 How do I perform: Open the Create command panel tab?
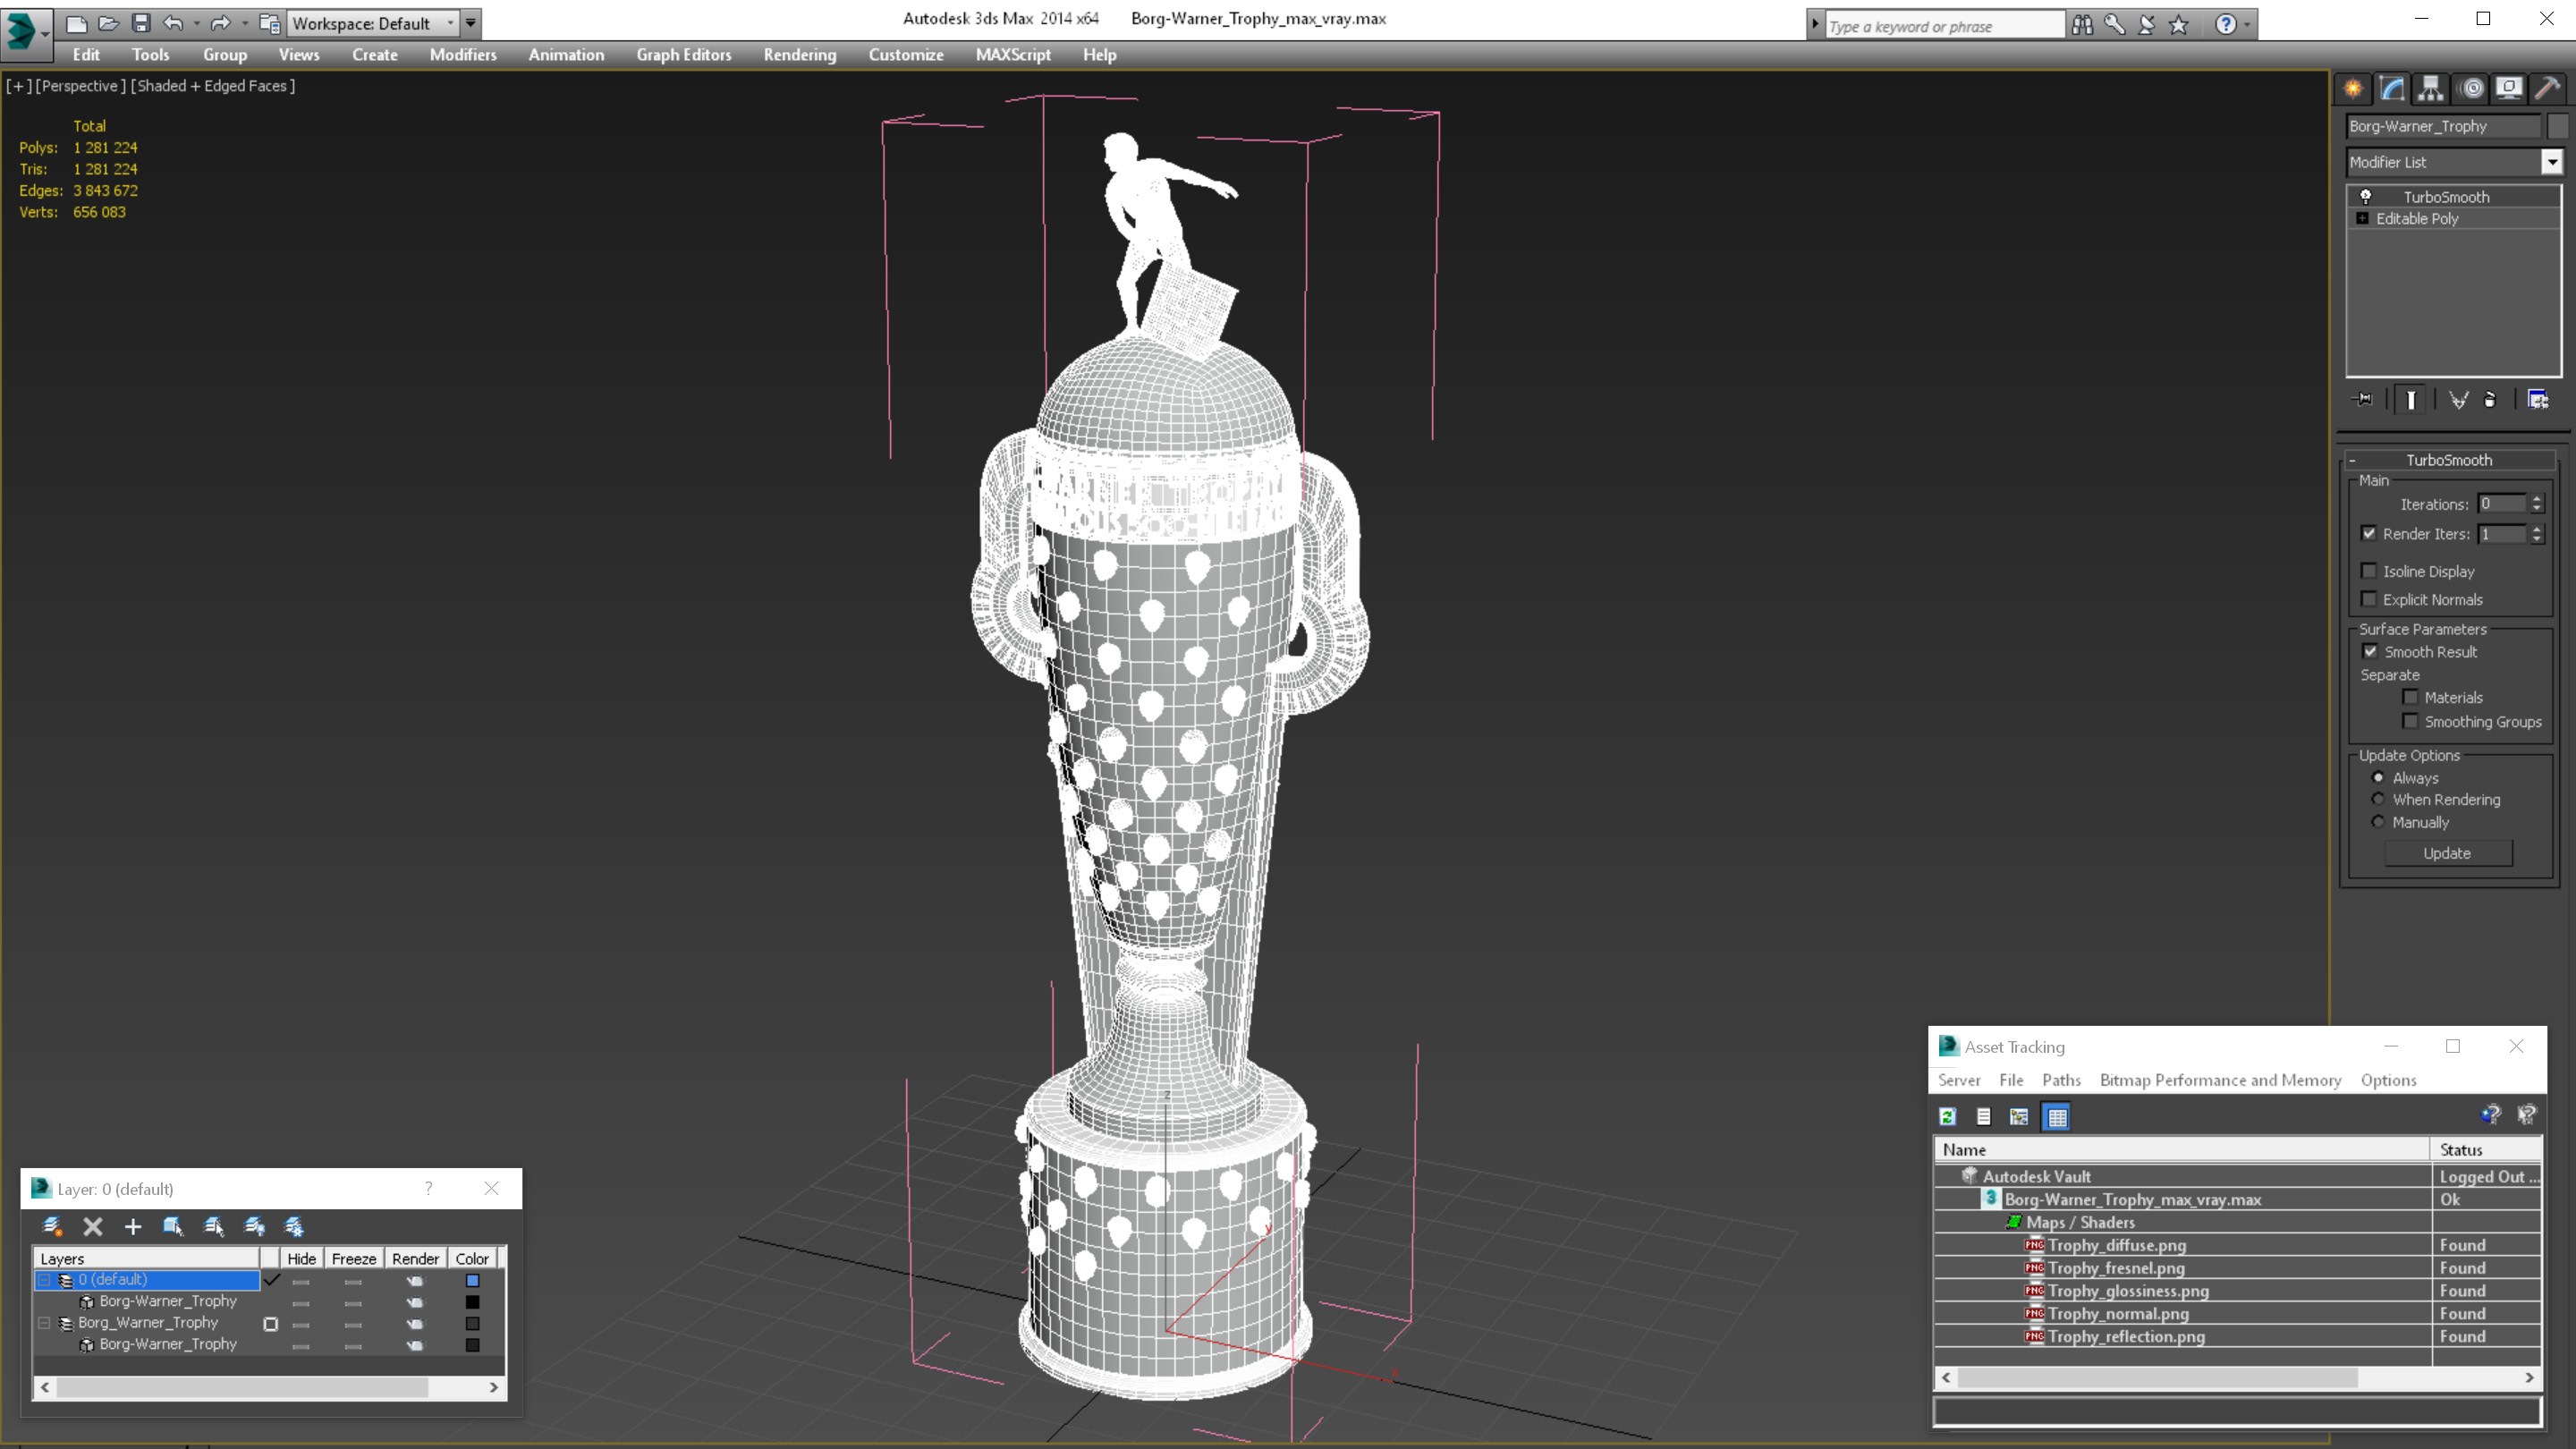pyautogui.click(x=2353, y=88)
